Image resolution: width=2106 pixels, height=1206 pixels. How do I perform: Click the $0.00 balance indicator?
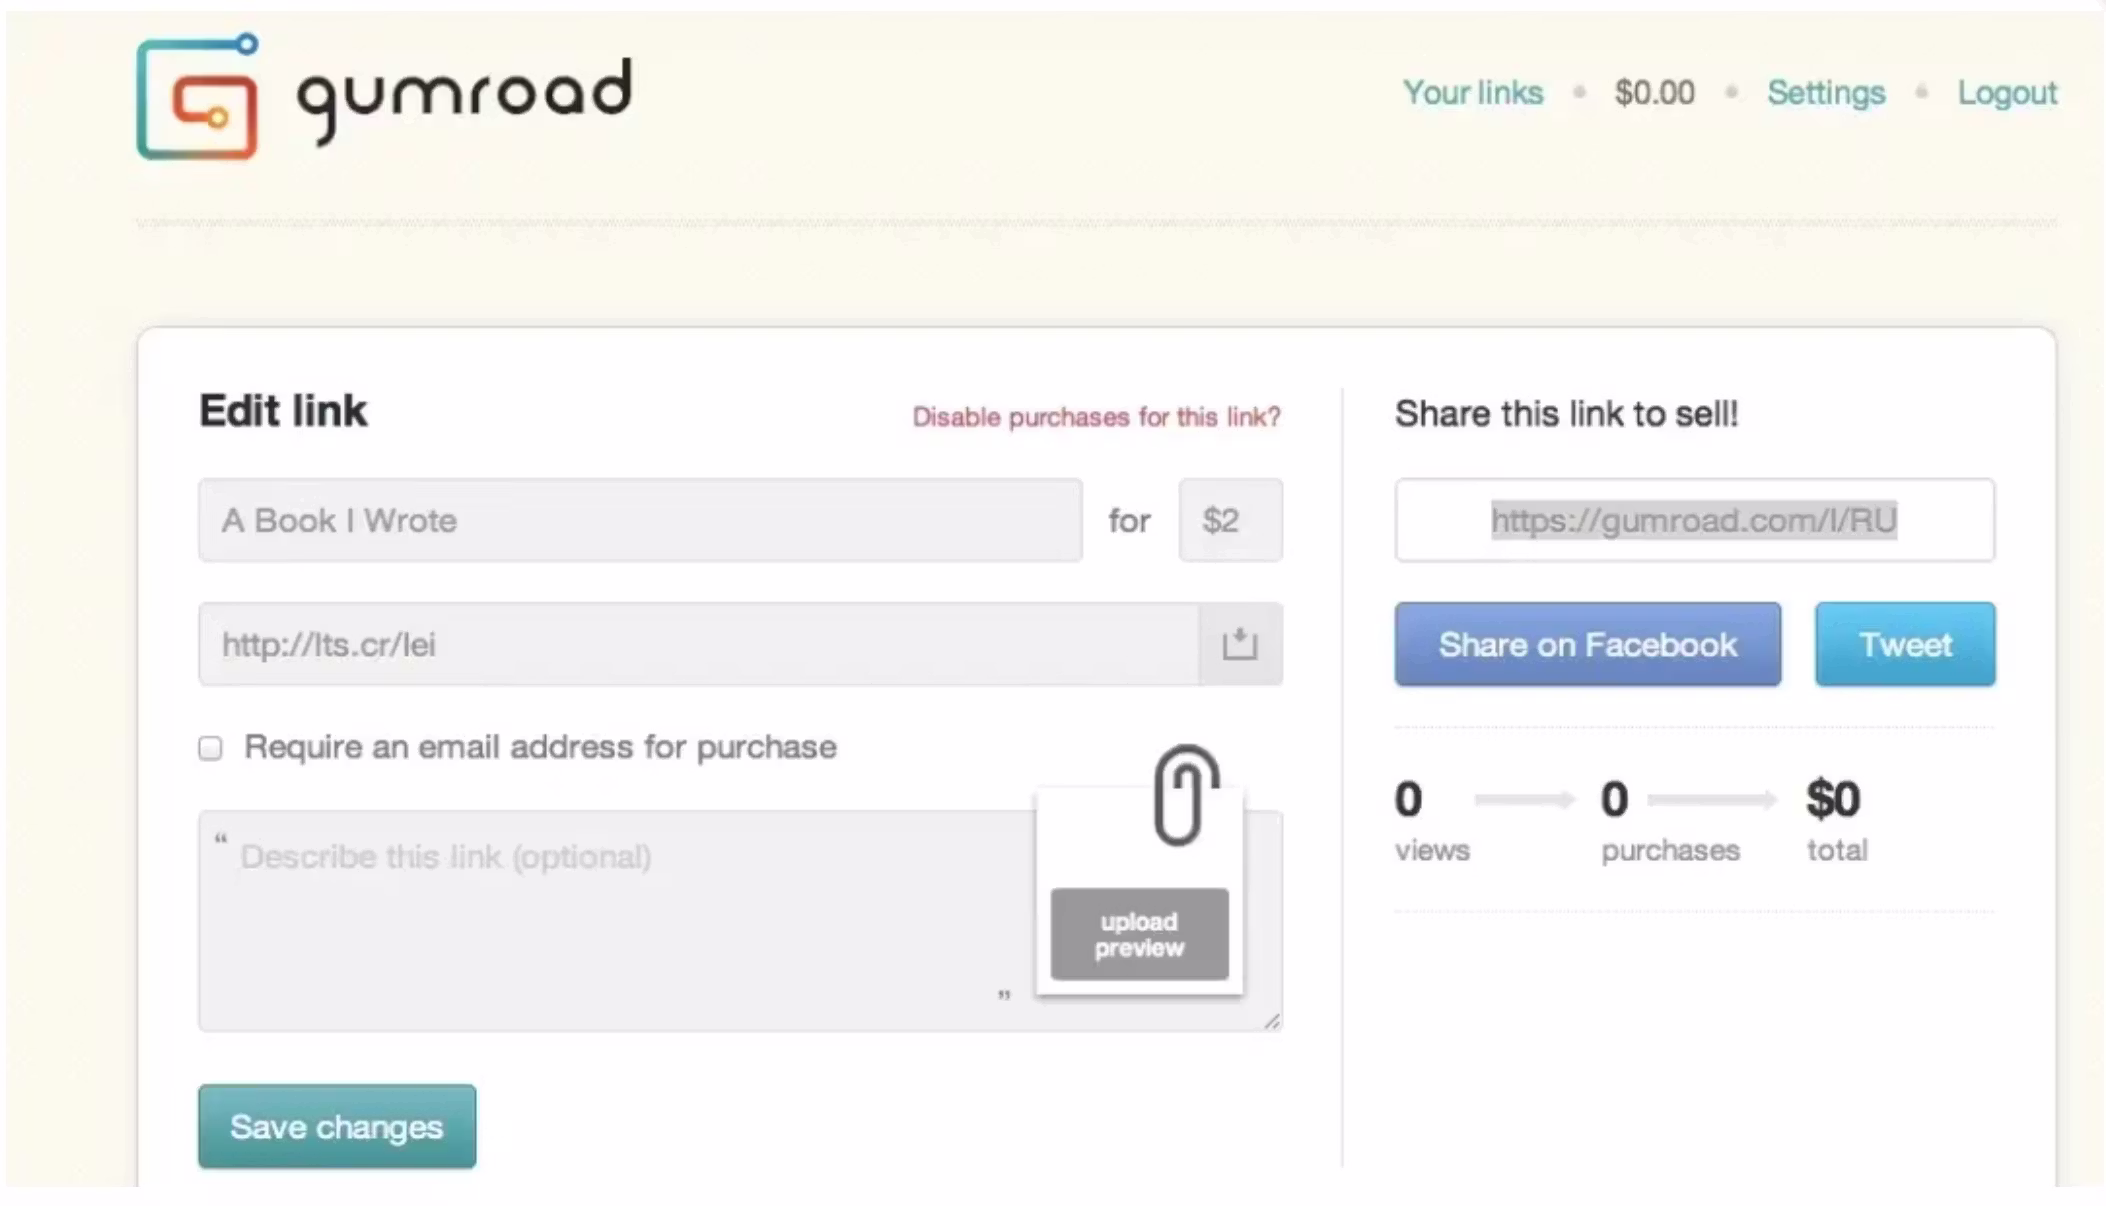(x=1654, y=92)
